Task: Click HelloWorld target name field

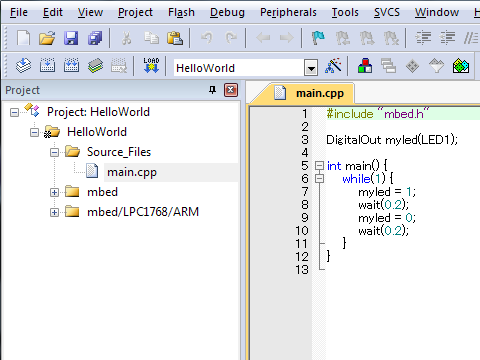Action: [239, 68]
